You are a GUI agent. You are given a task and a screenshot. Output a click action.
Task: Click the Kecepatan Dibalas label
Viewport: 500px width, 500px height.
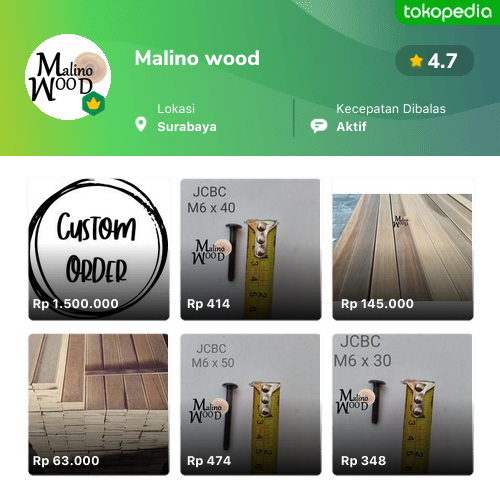(391, 109)
